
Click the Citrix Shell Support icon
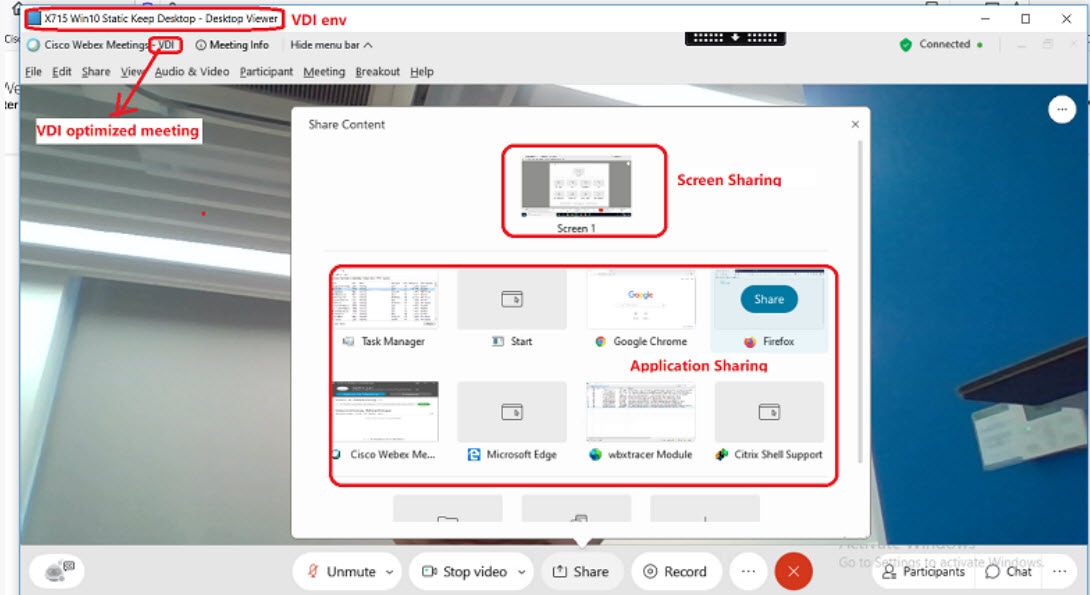(722, 455)
